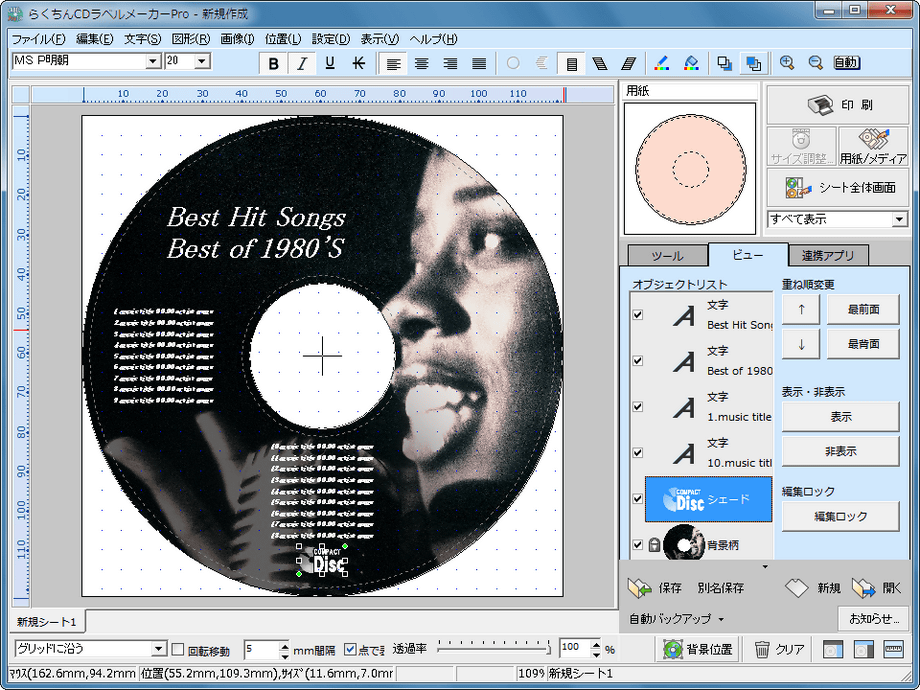
Task: Select arc text layout icon
Action: [x=542, y=63]
